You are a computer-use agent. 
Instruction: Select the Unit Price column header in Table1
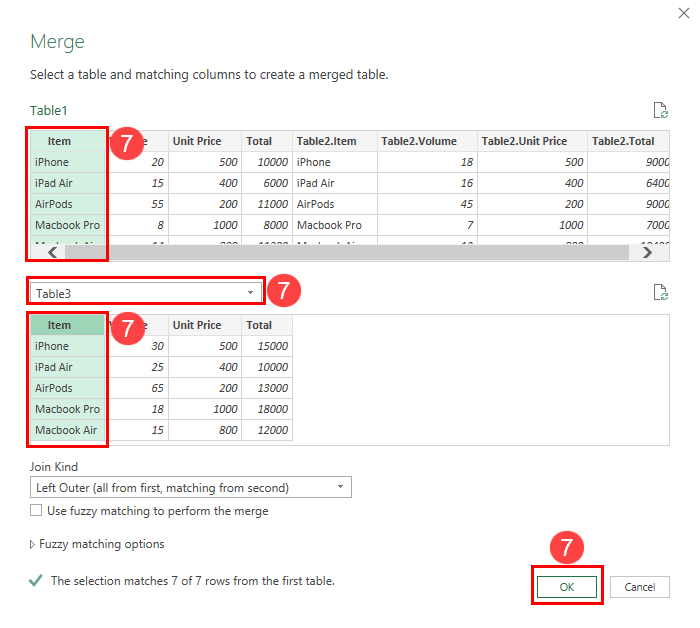(x=205, y=141)
